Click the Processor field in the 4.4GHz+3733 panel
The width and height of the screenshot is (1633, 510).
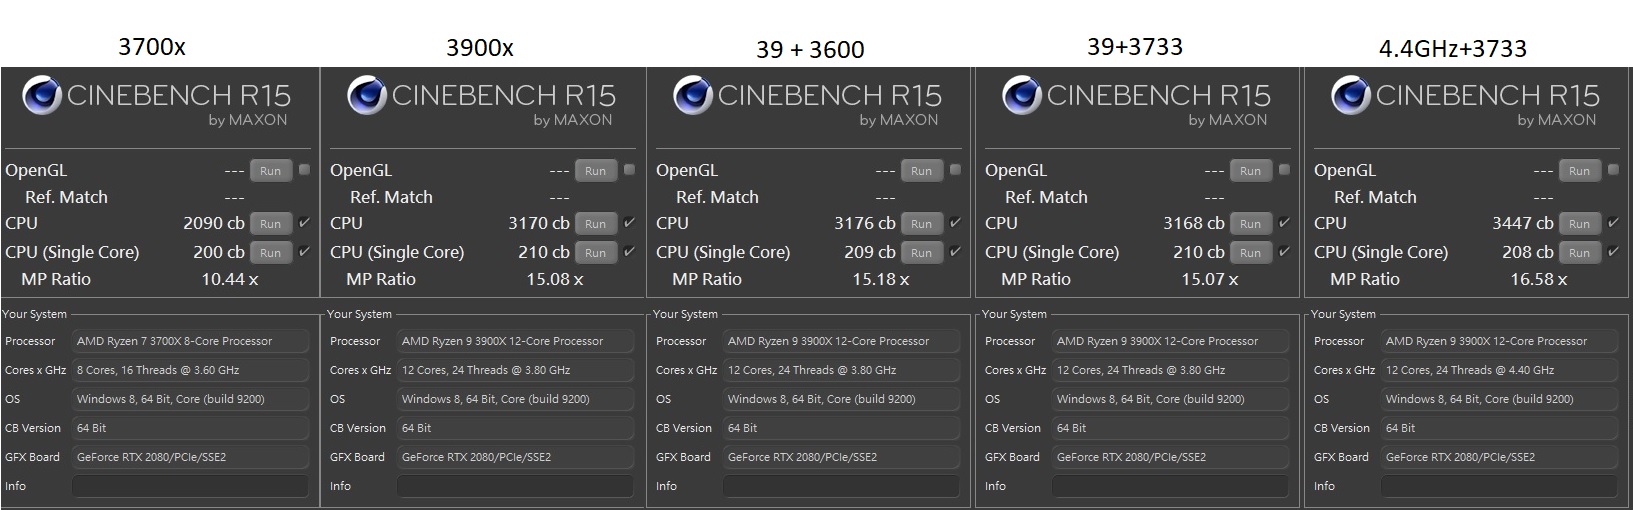point(1500,341)
